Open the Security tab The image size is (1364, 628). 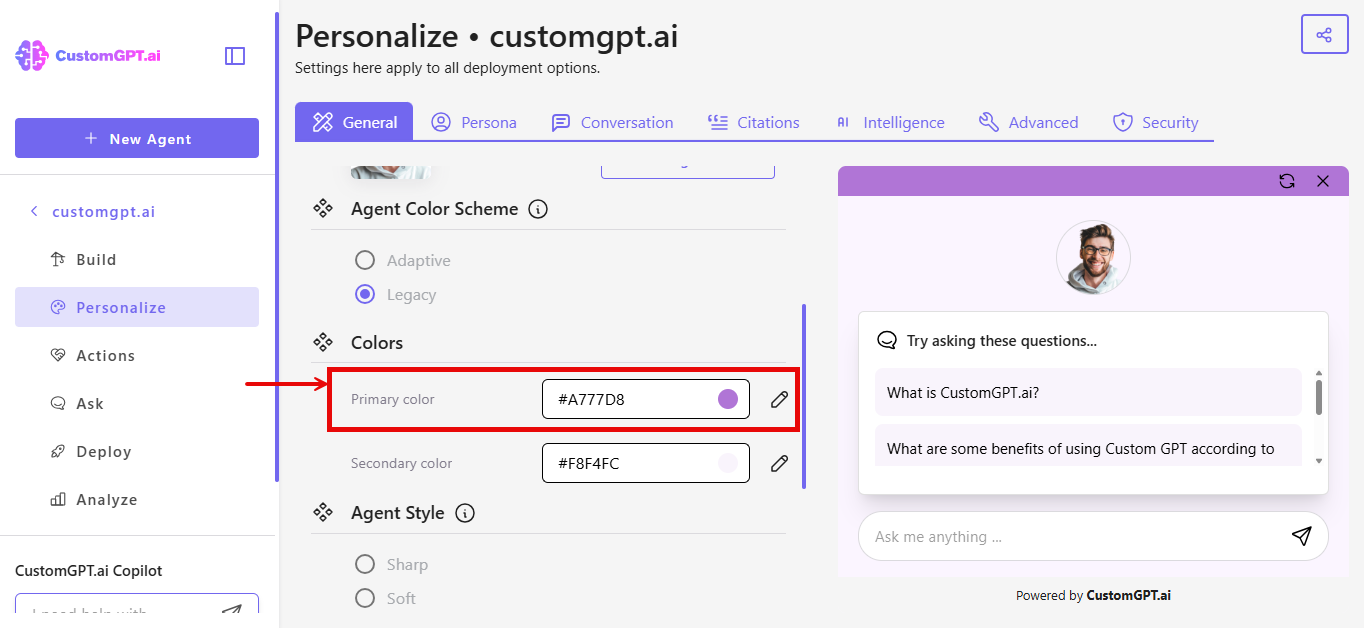pos(1155,122)
